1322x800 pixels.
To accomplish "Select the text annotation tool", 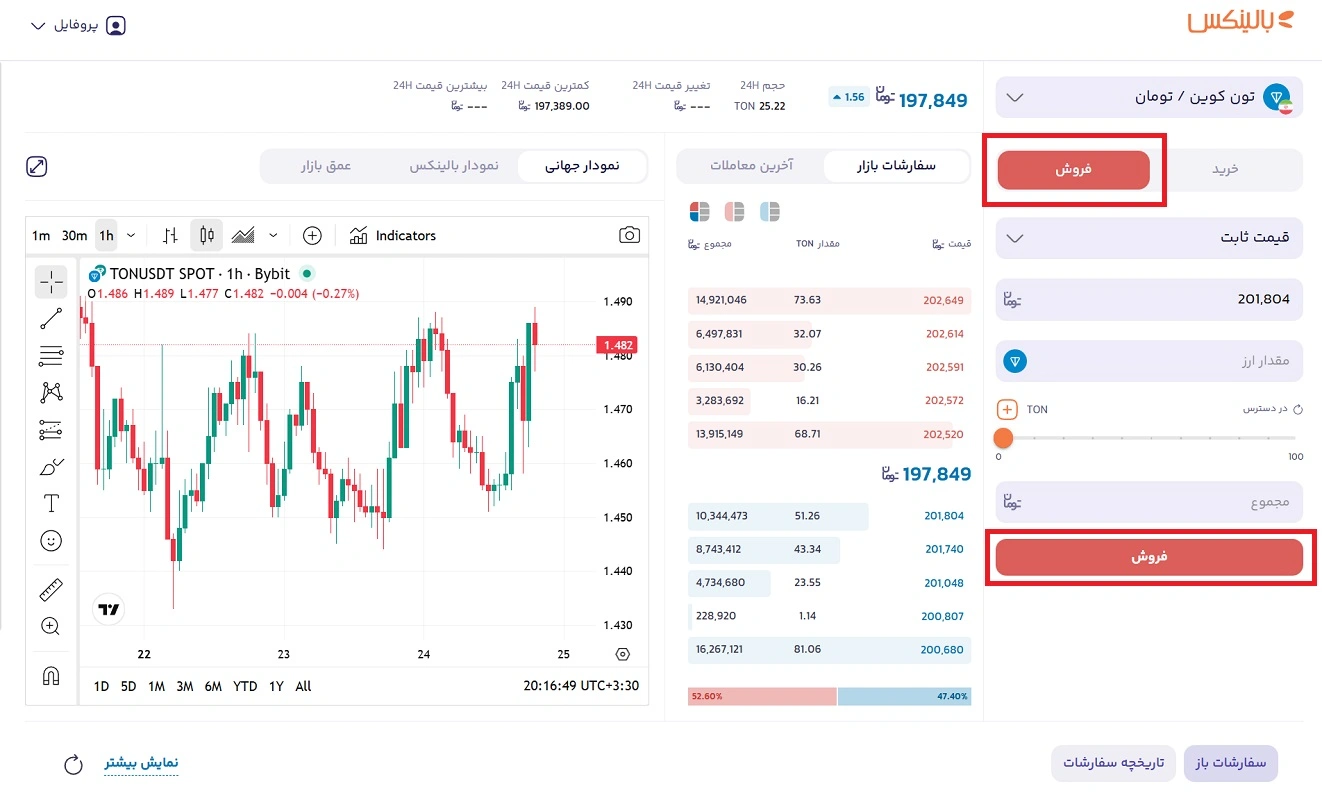I will 51,503.
